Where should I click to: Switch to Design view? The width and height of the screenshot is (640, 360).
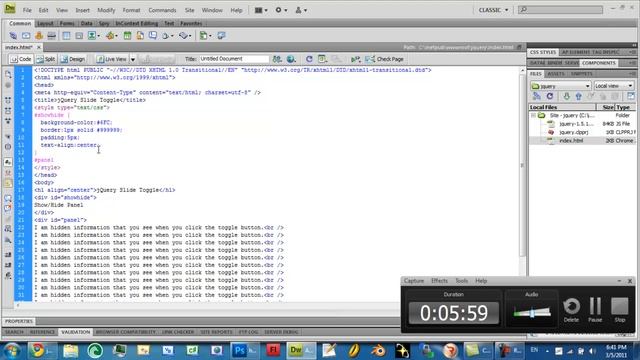[73, 59]
